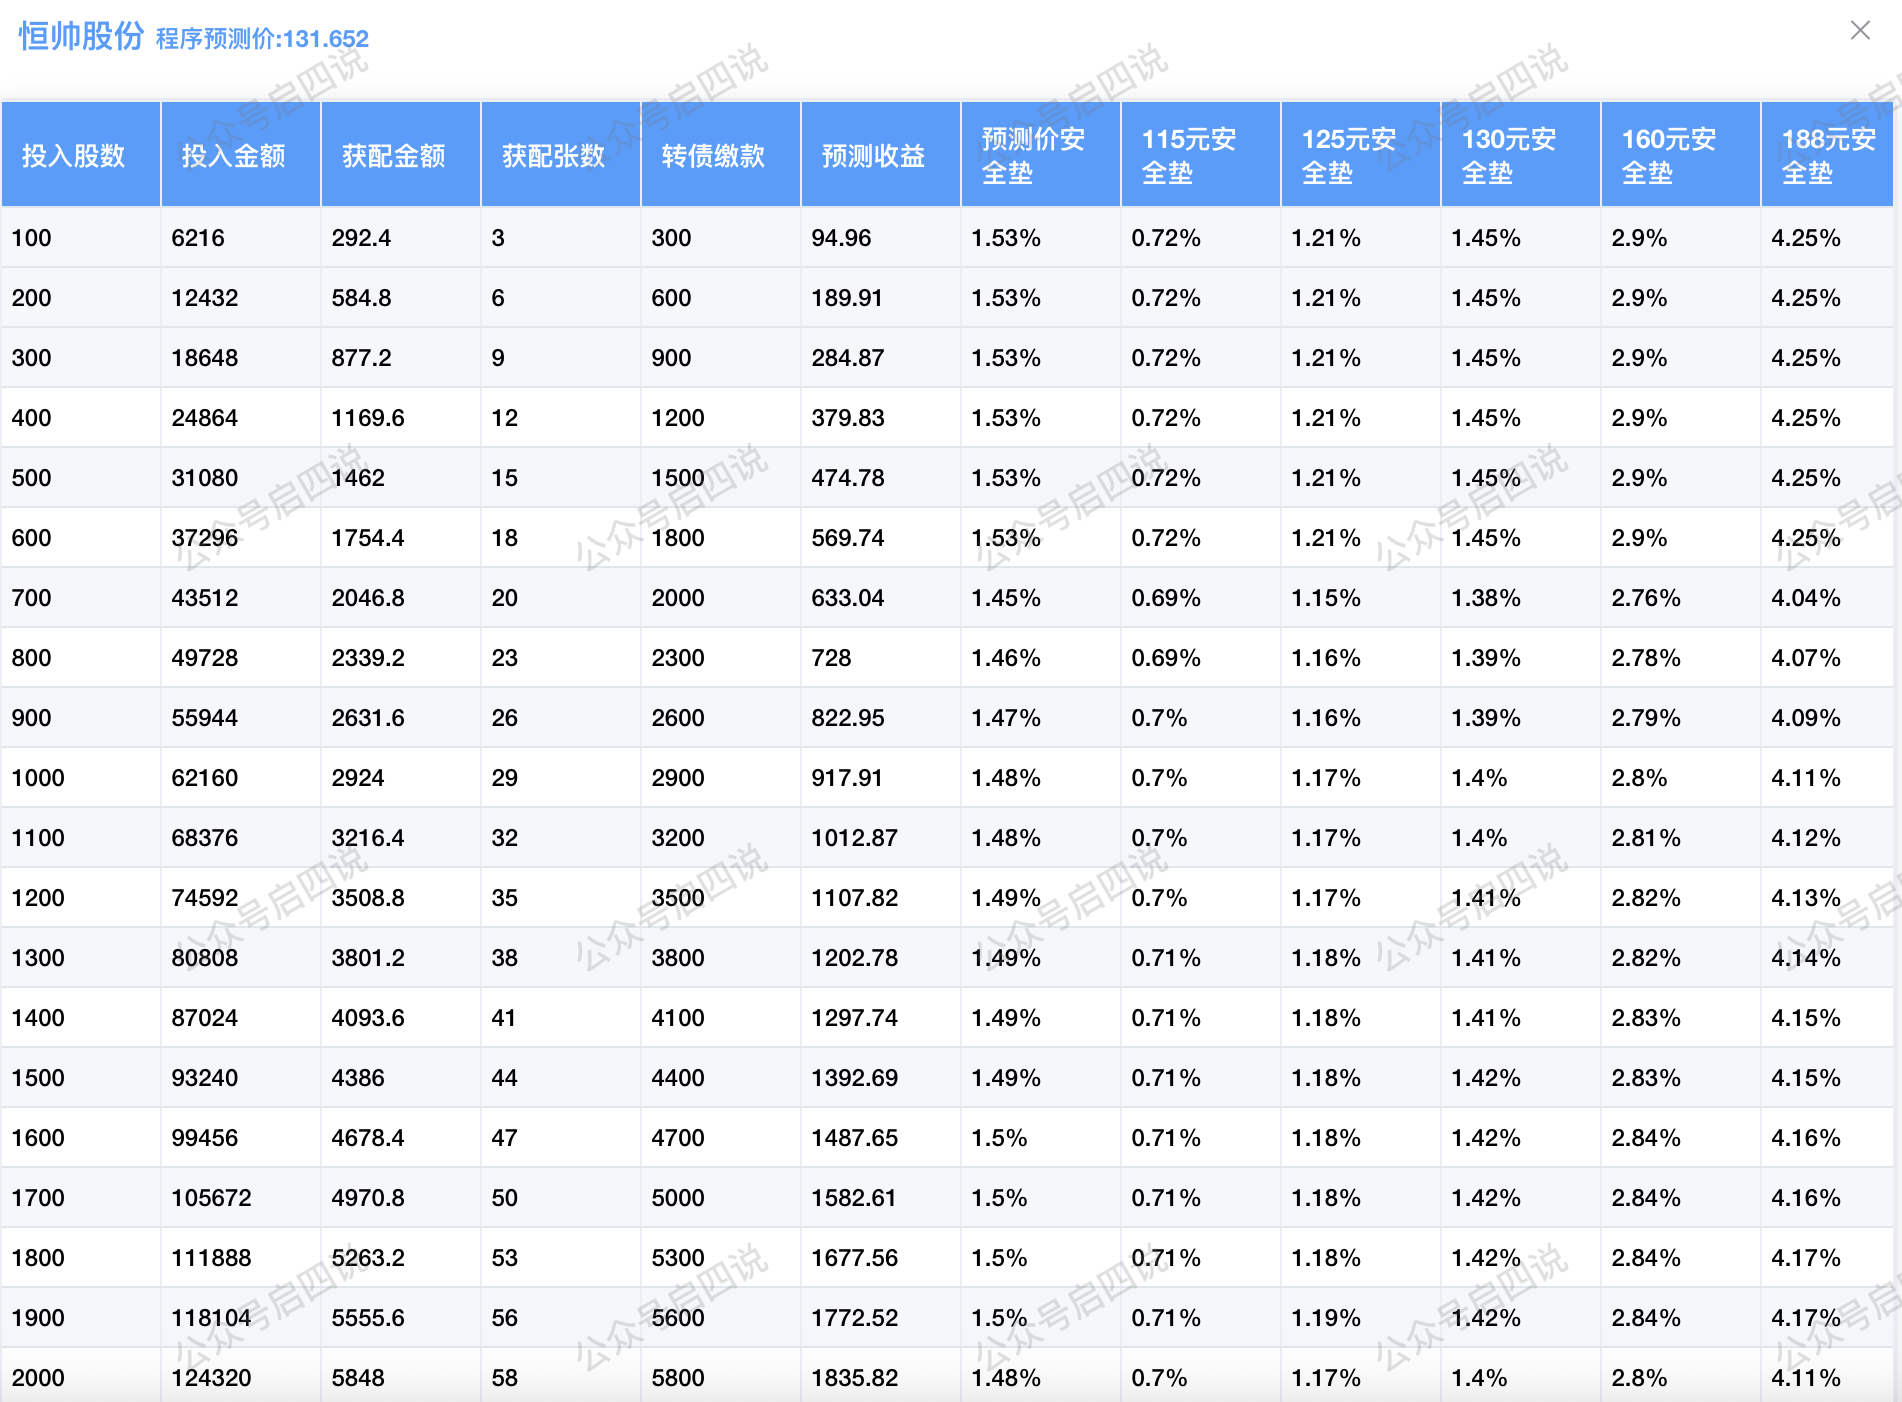Click the 程序预测价:131.652 label
Viewport: 1902px width, 1402px height.
point(262,39)
